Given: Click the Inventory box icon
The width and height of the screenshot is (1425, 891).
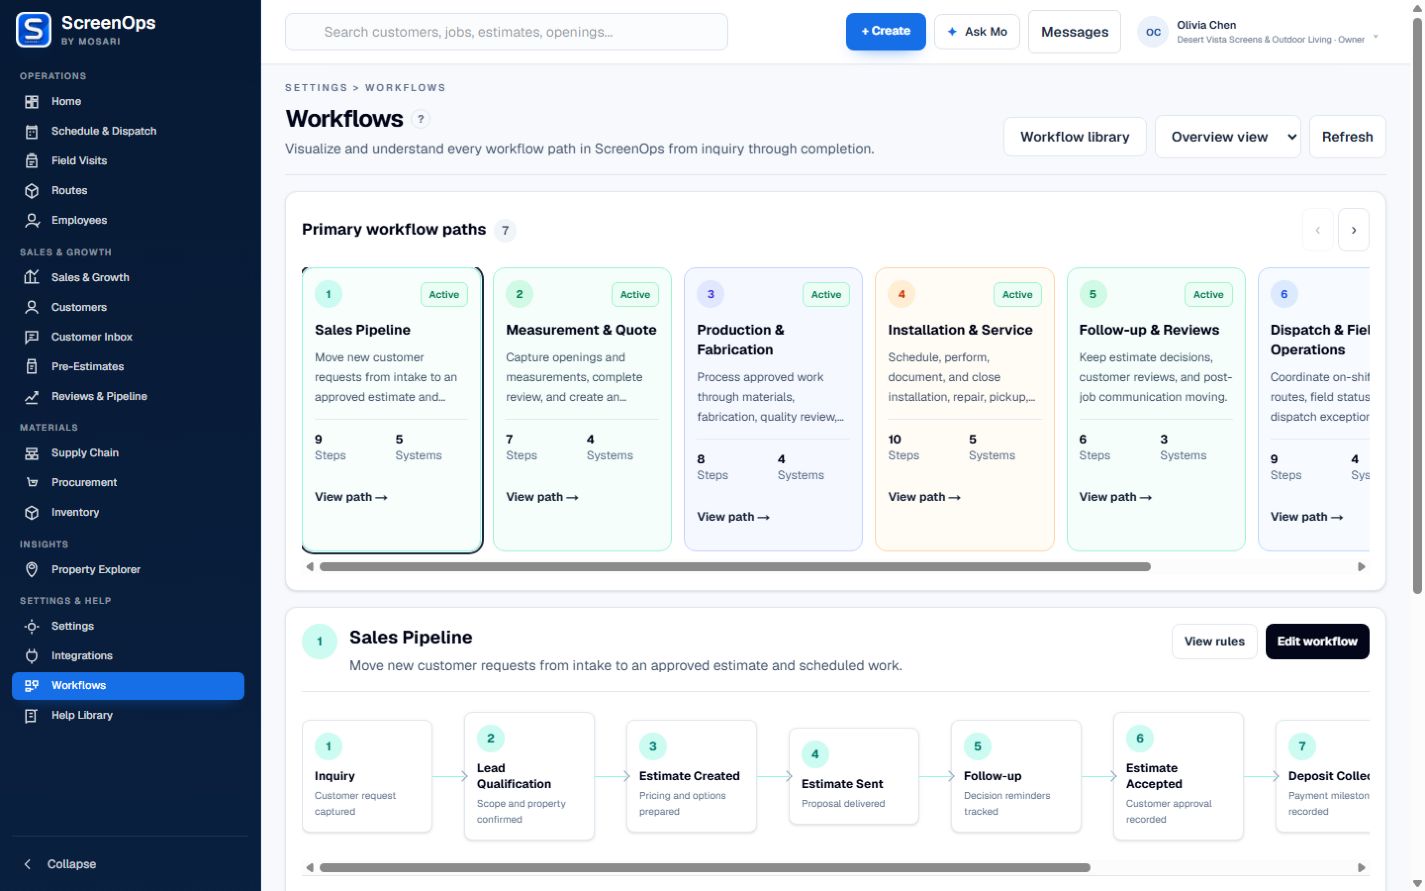Looking at the screenshot, I should coord(32,513).
